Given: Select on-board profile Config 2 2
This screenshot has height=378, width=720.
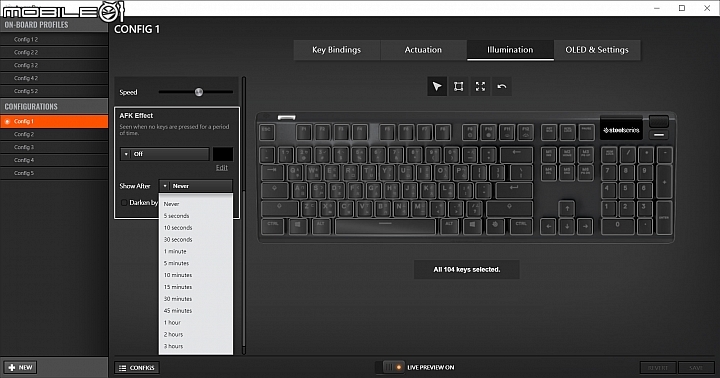Looking at the screenshot, I should click(54, 52).
